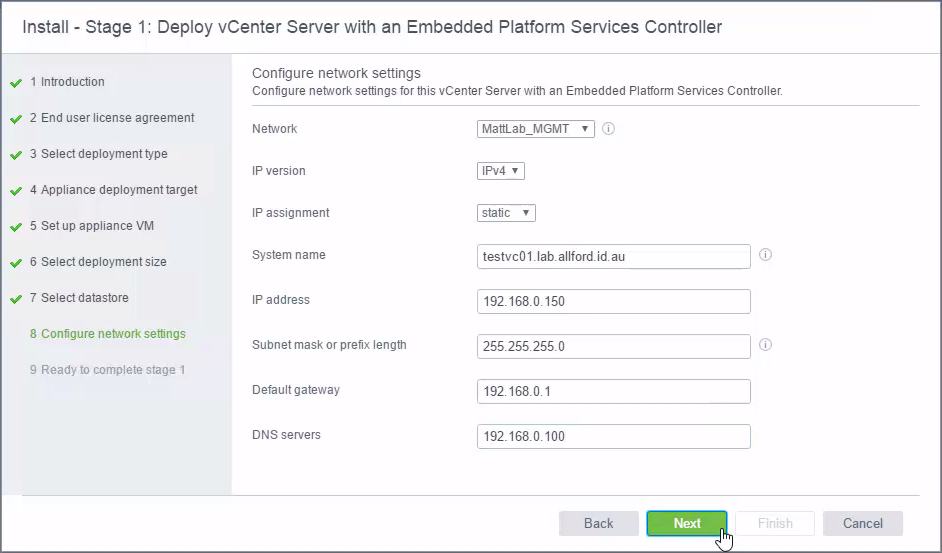The height and width of the screenshot is (553, 942).
Task: Click the DNS servers input field
Action: 613,436
